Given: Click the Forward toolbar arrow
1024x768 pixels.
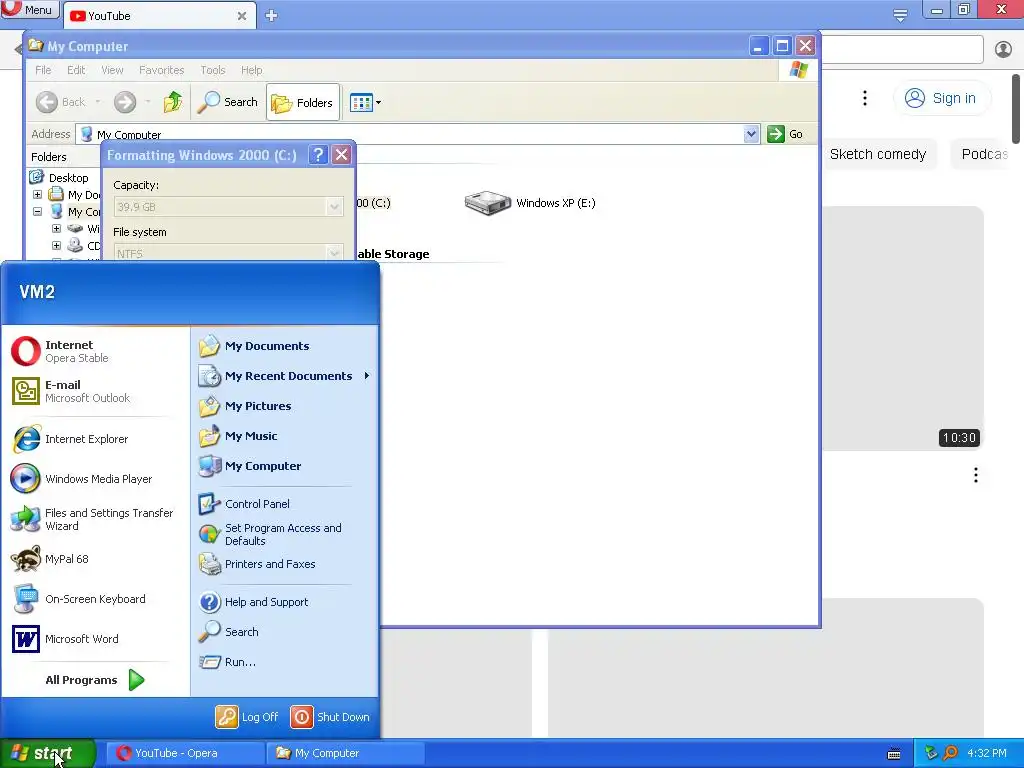Looking at the screenshot, I should click(x=125, y=102).
